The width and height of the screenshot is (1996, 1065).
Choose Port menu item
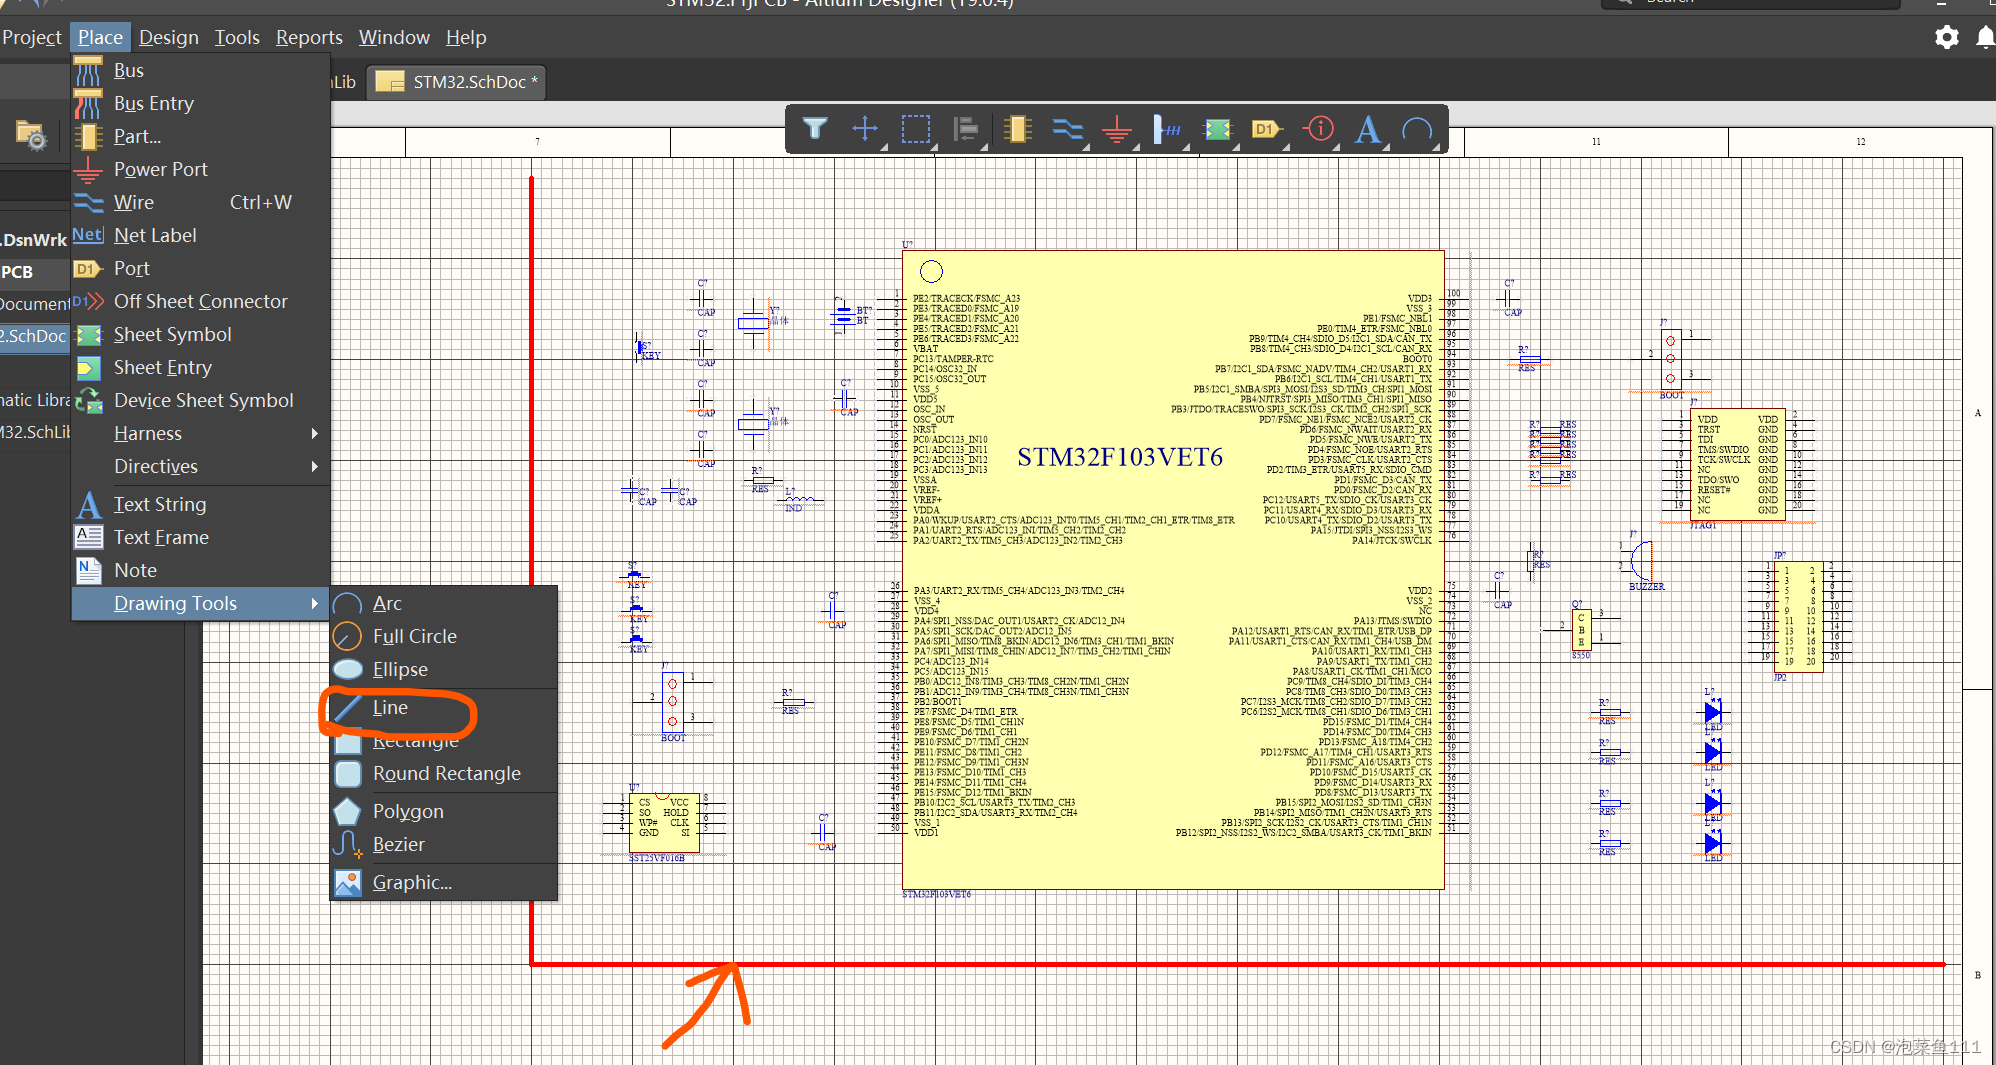pos(201,268)
